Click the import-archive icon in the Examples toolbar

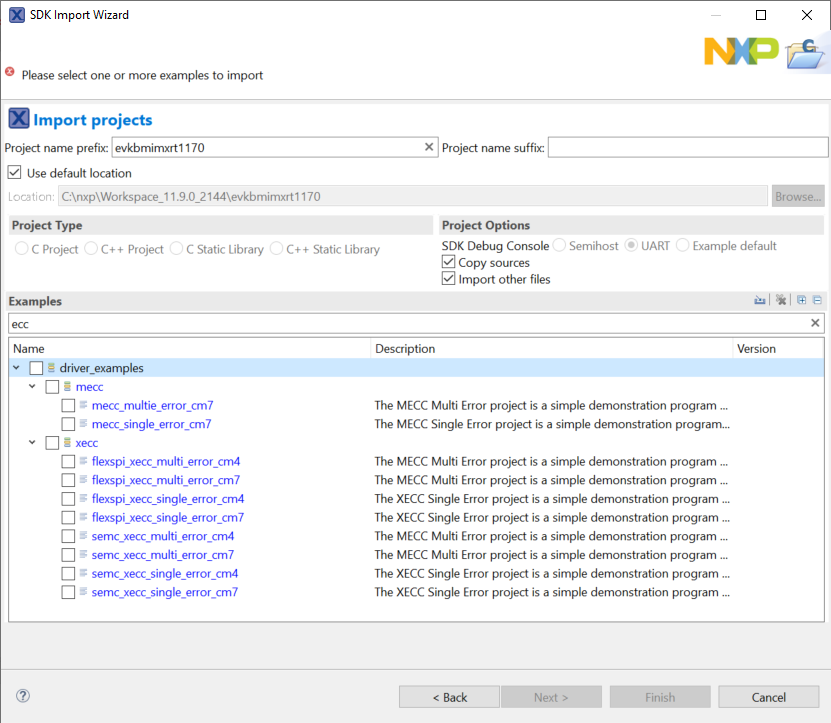pos(760,300)
